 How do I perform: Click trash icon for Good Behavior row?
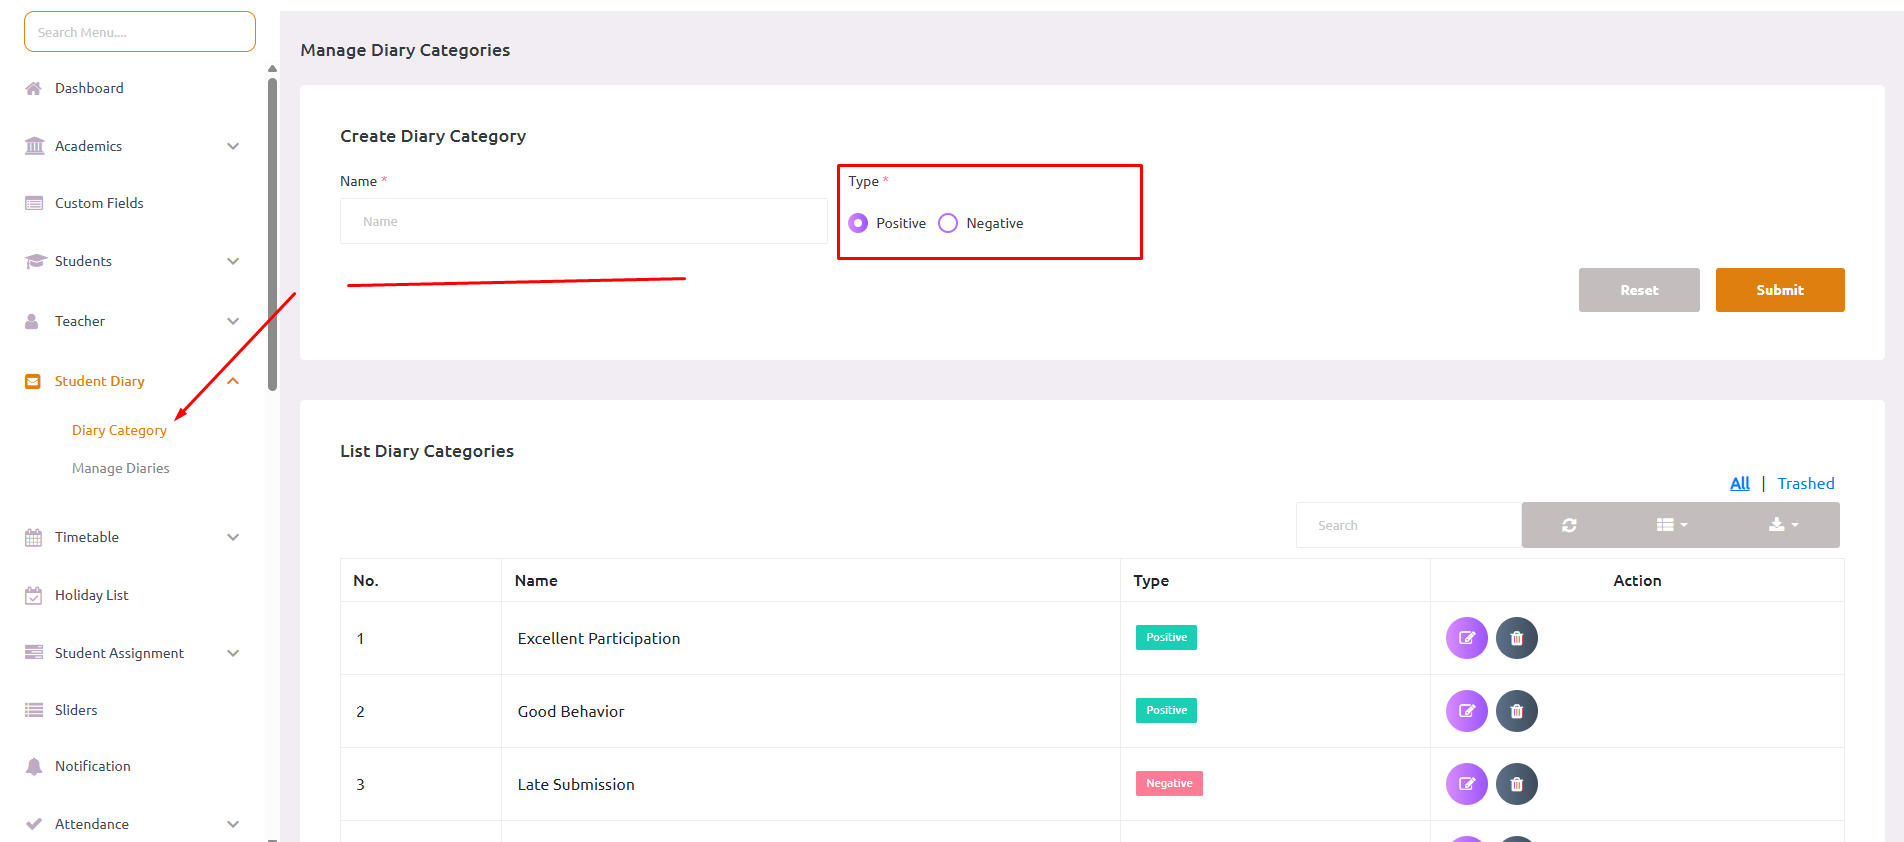(x=1516, y=711)
